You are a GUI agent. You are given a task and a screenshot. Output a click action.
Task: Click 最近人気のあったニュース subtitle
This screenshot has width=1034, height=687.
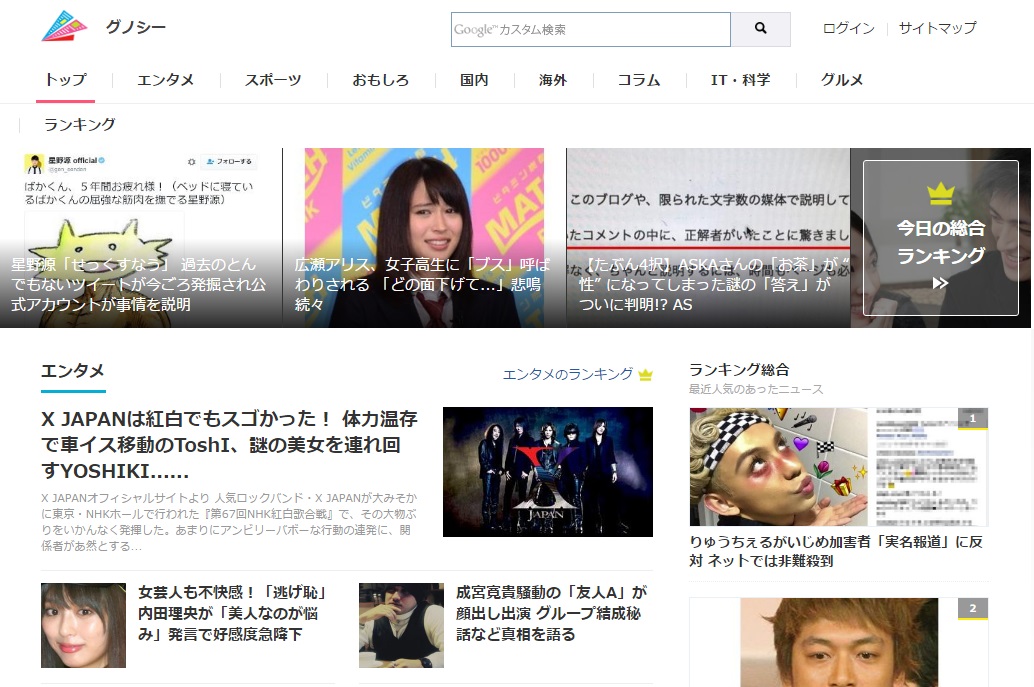(756, 389)
